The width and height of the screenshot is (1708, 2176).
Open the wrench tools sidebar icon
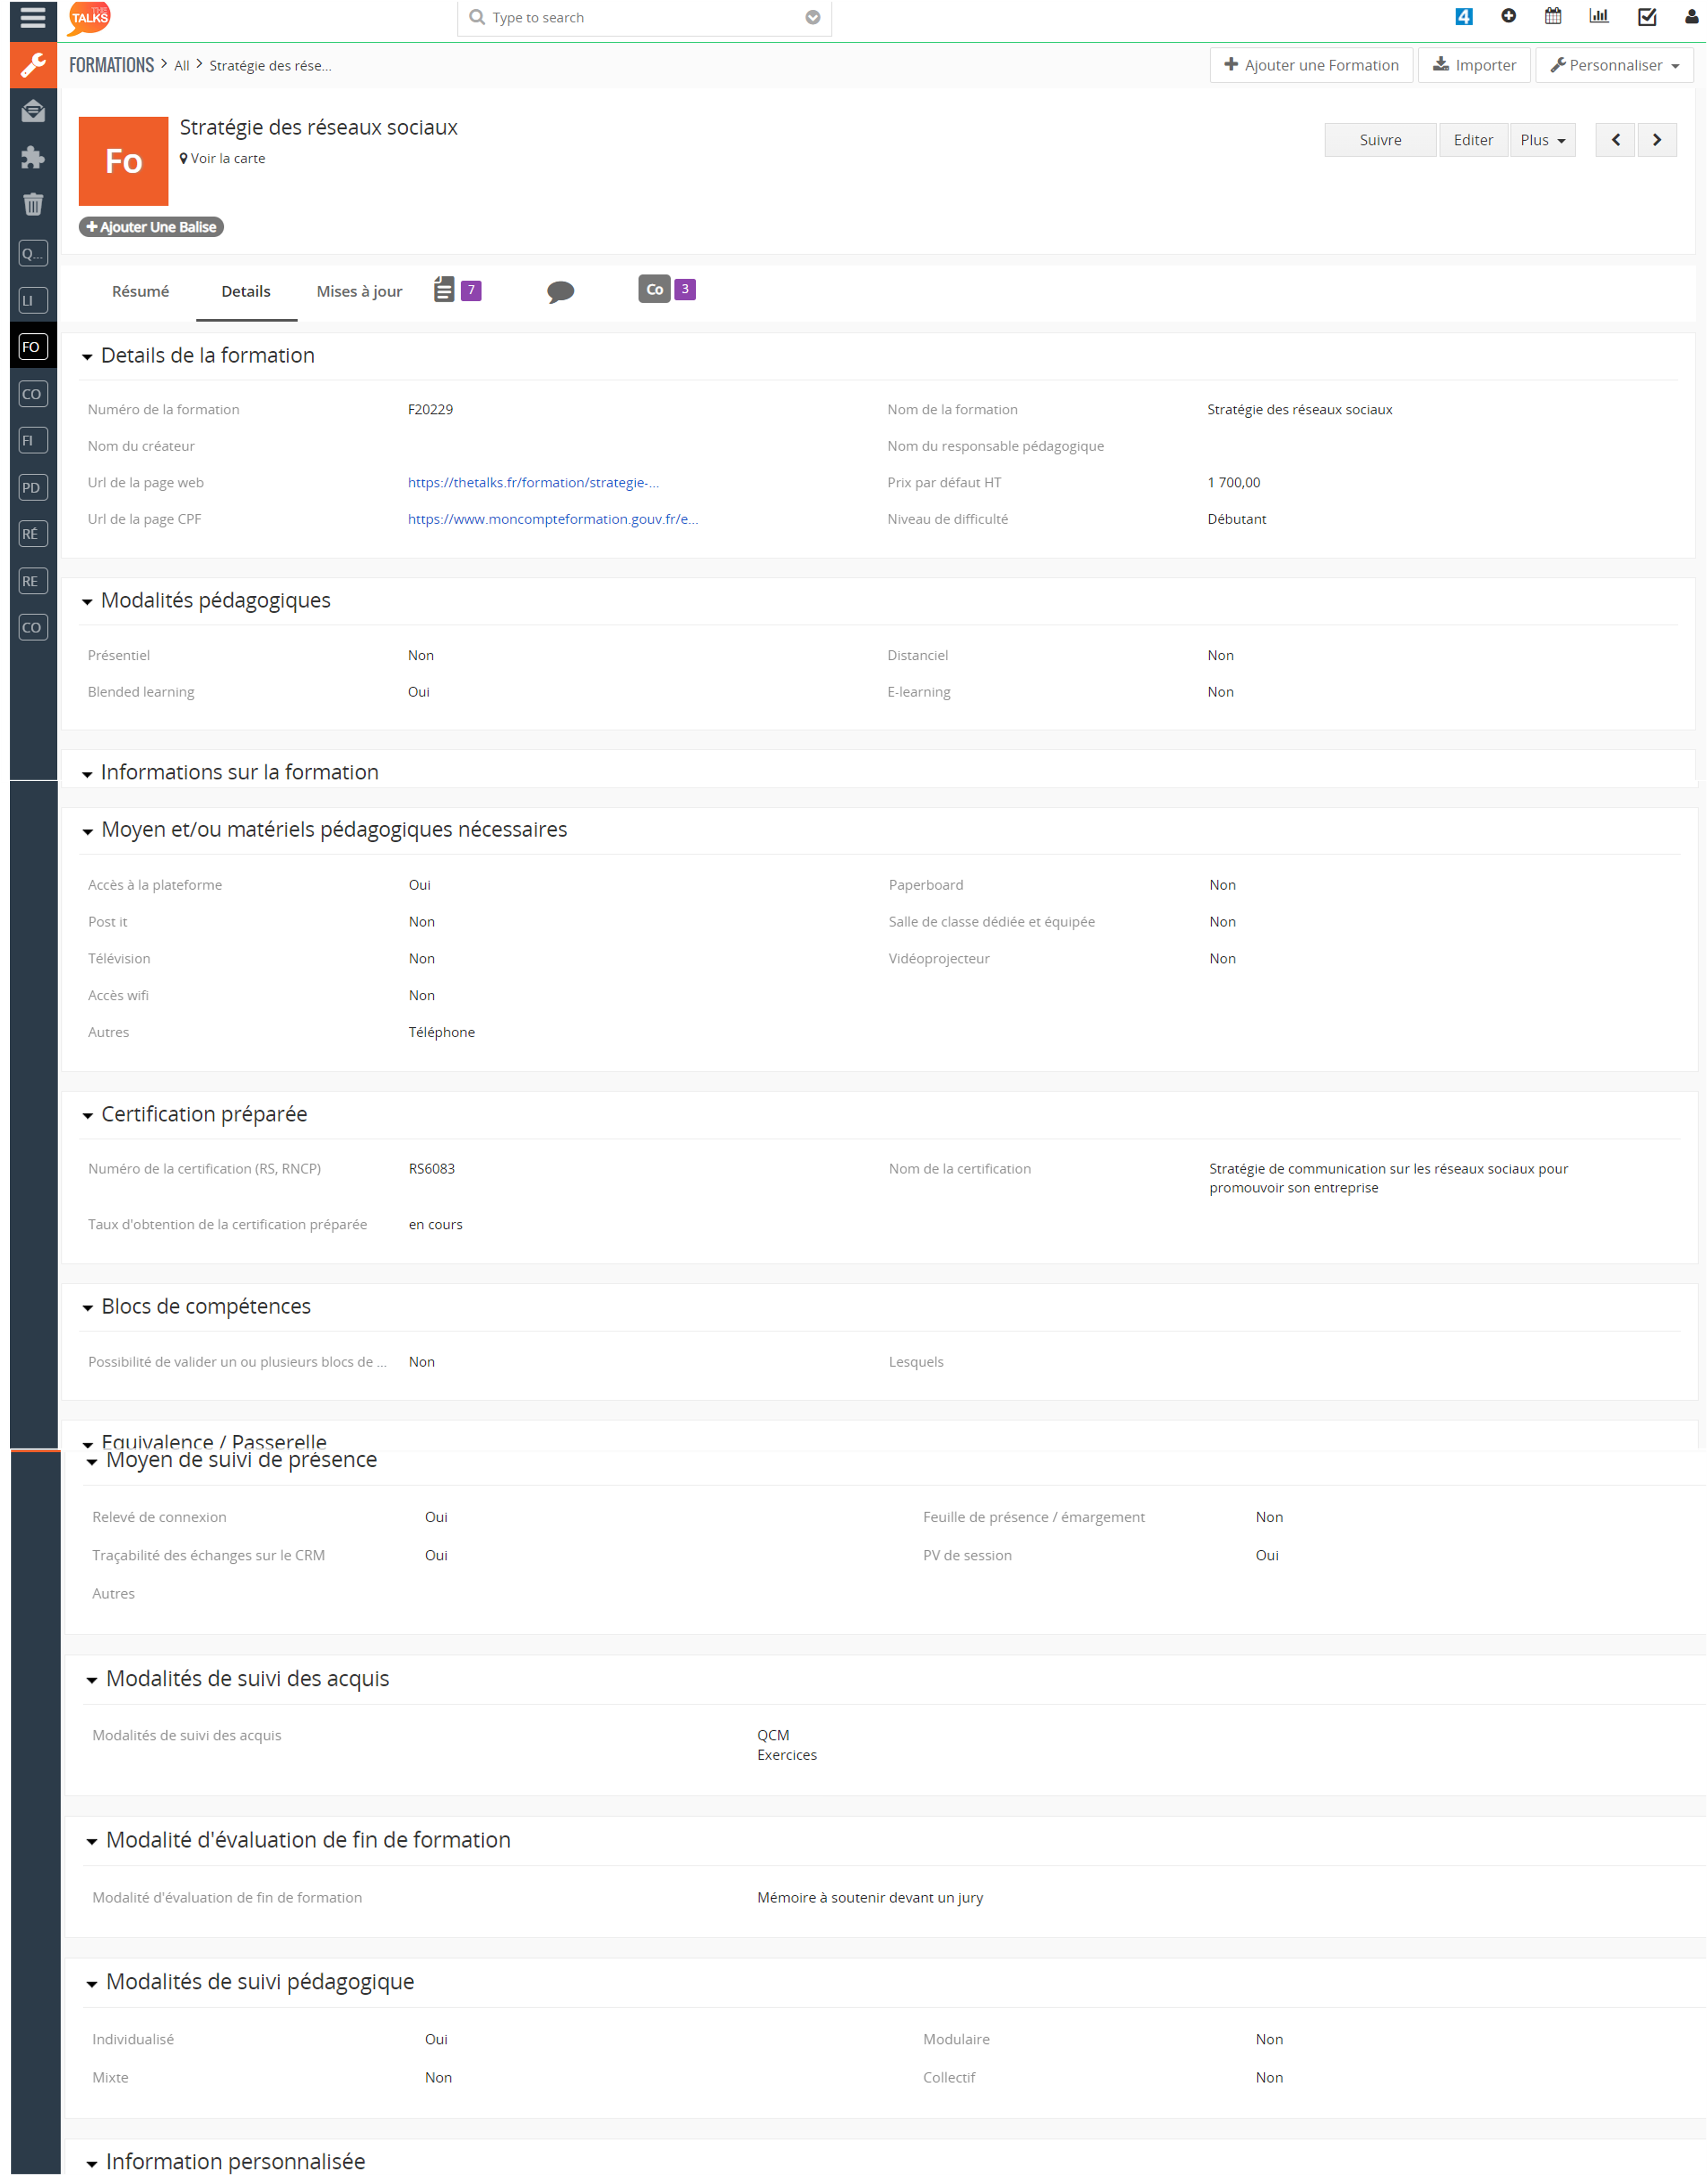(x=33, y=65)
